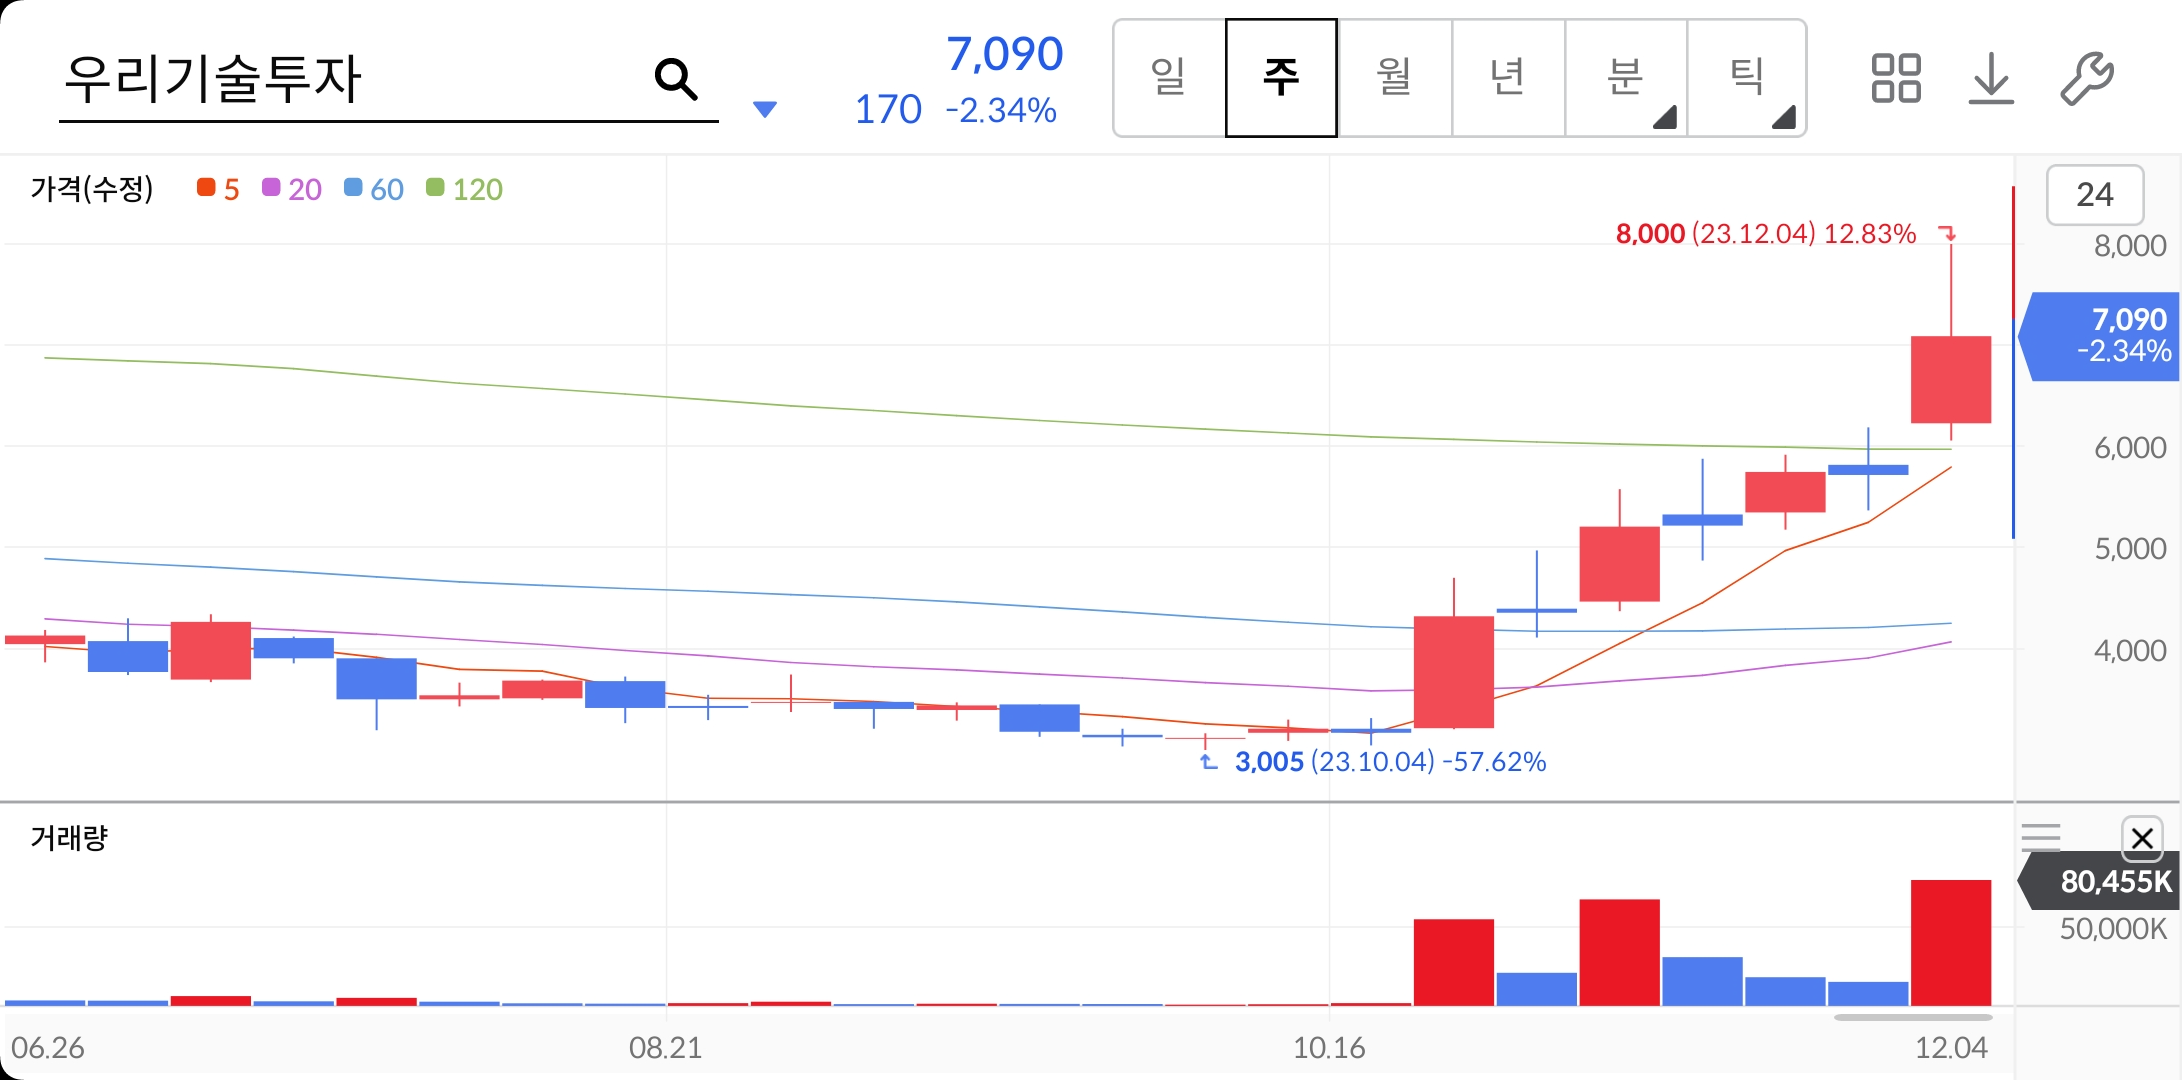Image resolution: width=2182 pixels, height=1080 pixels.
Task: Open the 분 minute interval dropdown
Action: point(1626,78)
